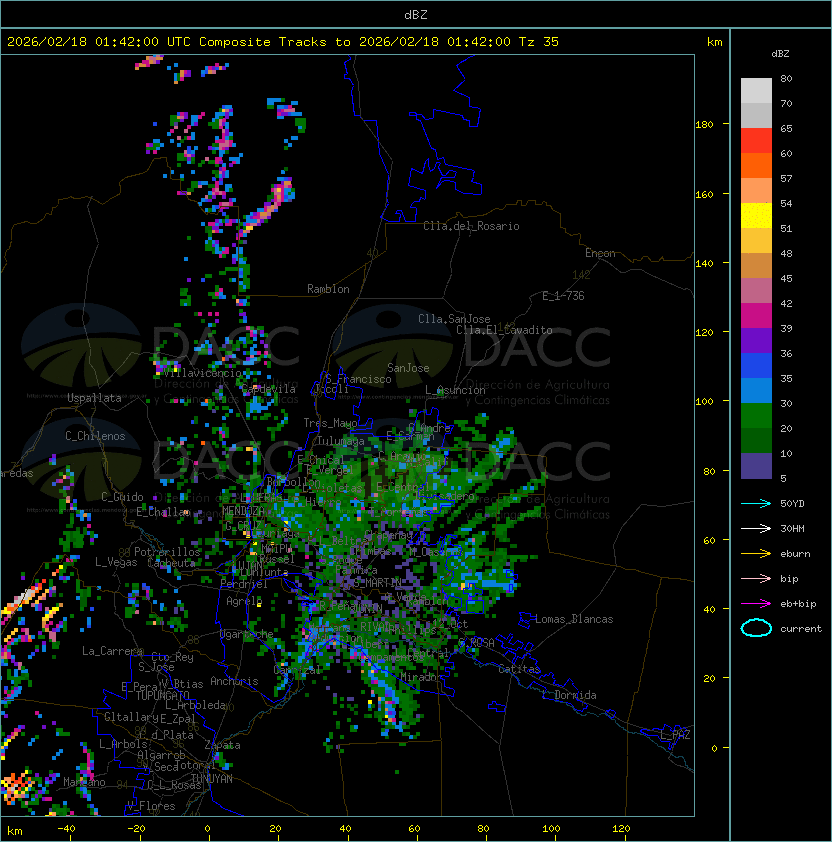Select the yellow swatch between 54 and 51
832x842 pixels.
click(756, 215)
